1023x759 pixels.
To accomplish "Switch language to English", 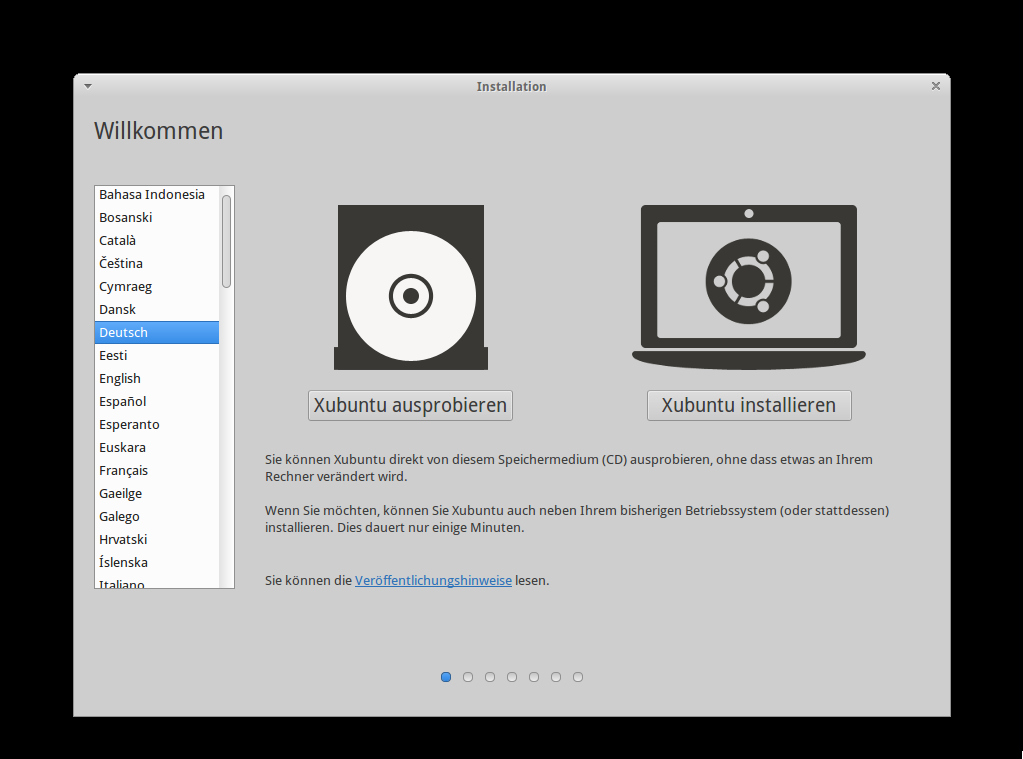I will [157, 379].
